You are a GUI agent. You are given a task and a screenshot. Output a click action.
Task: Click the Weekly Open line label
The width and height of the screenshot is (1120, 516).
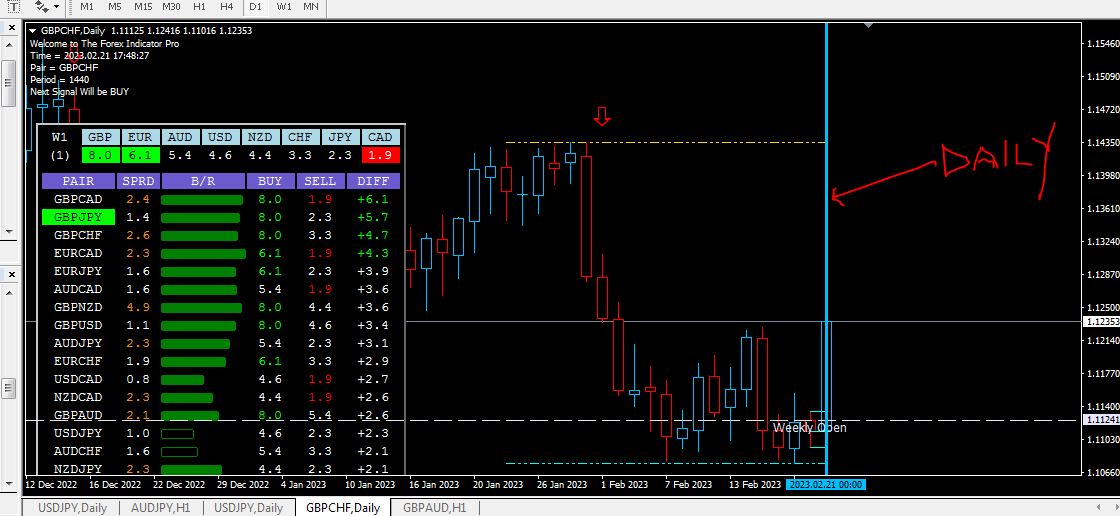pos(810,427)
